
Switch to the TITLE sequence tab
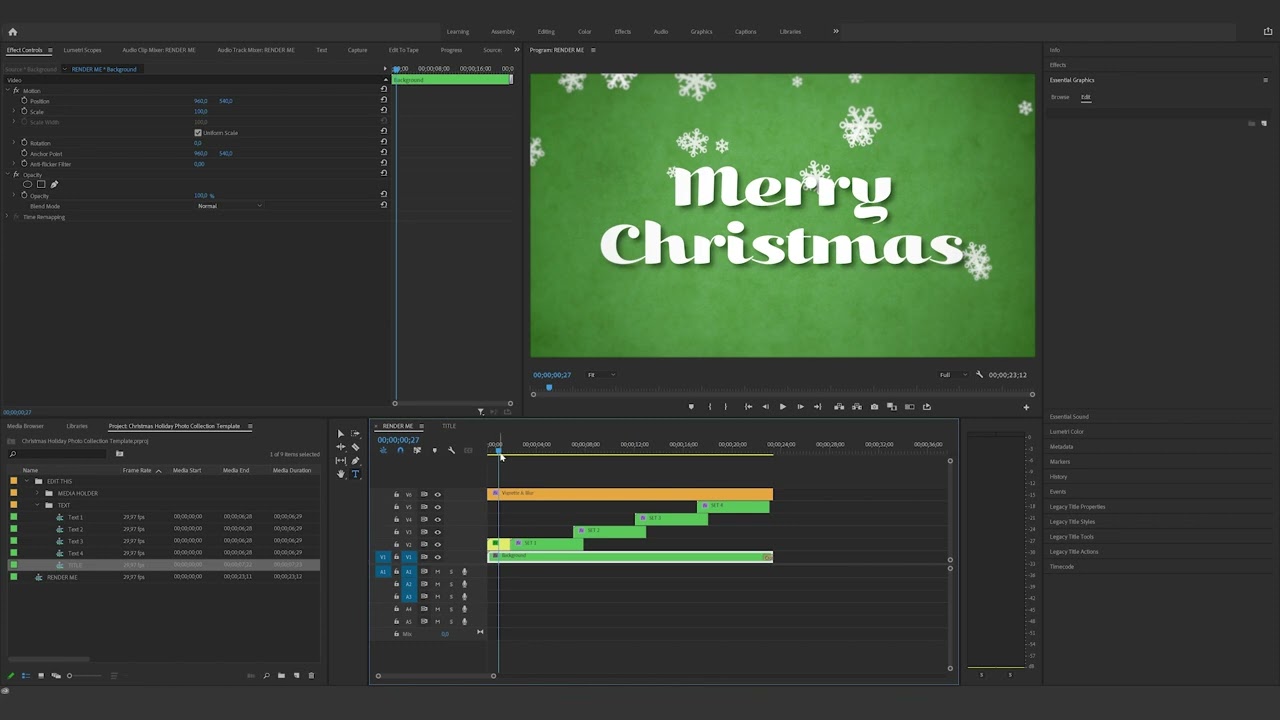[x=449, y=426]
